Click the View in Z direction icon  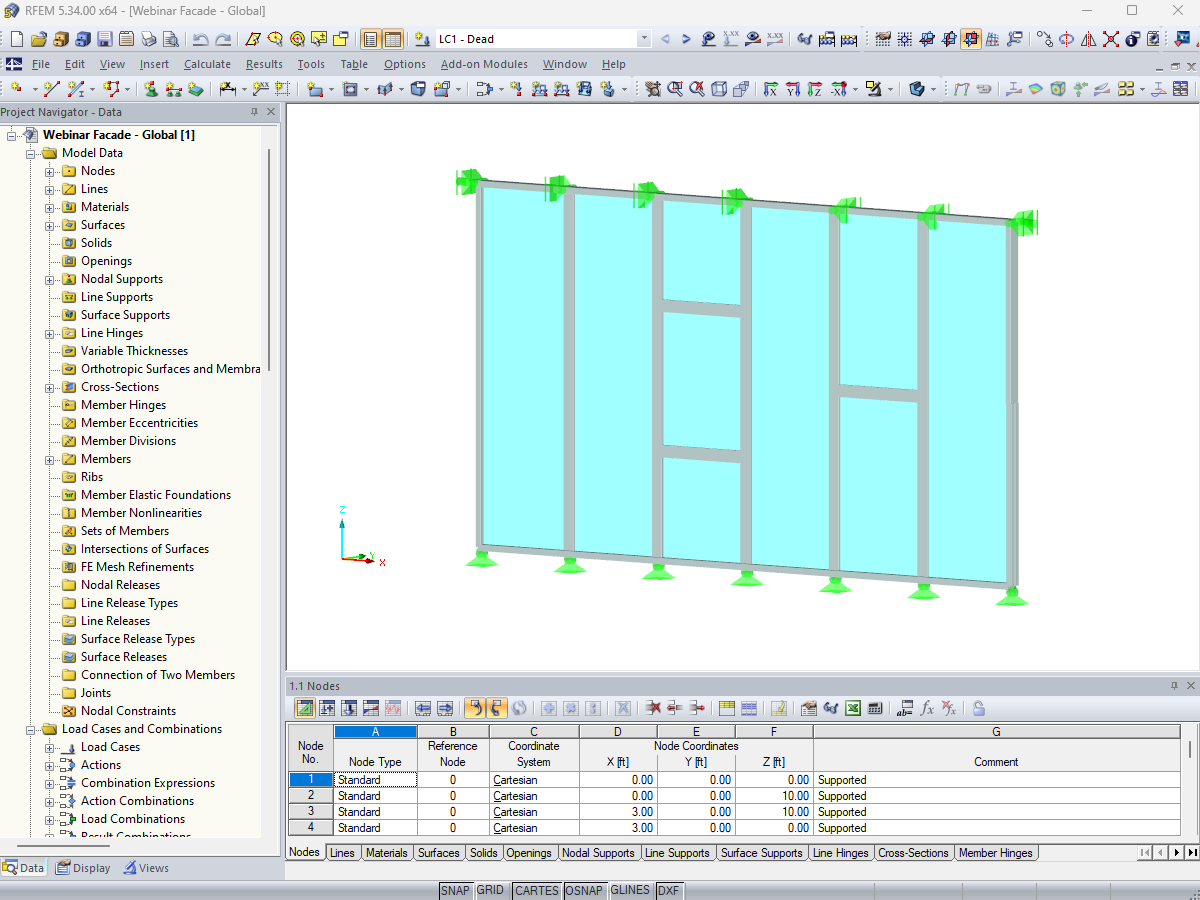click(x=814, y=89)
